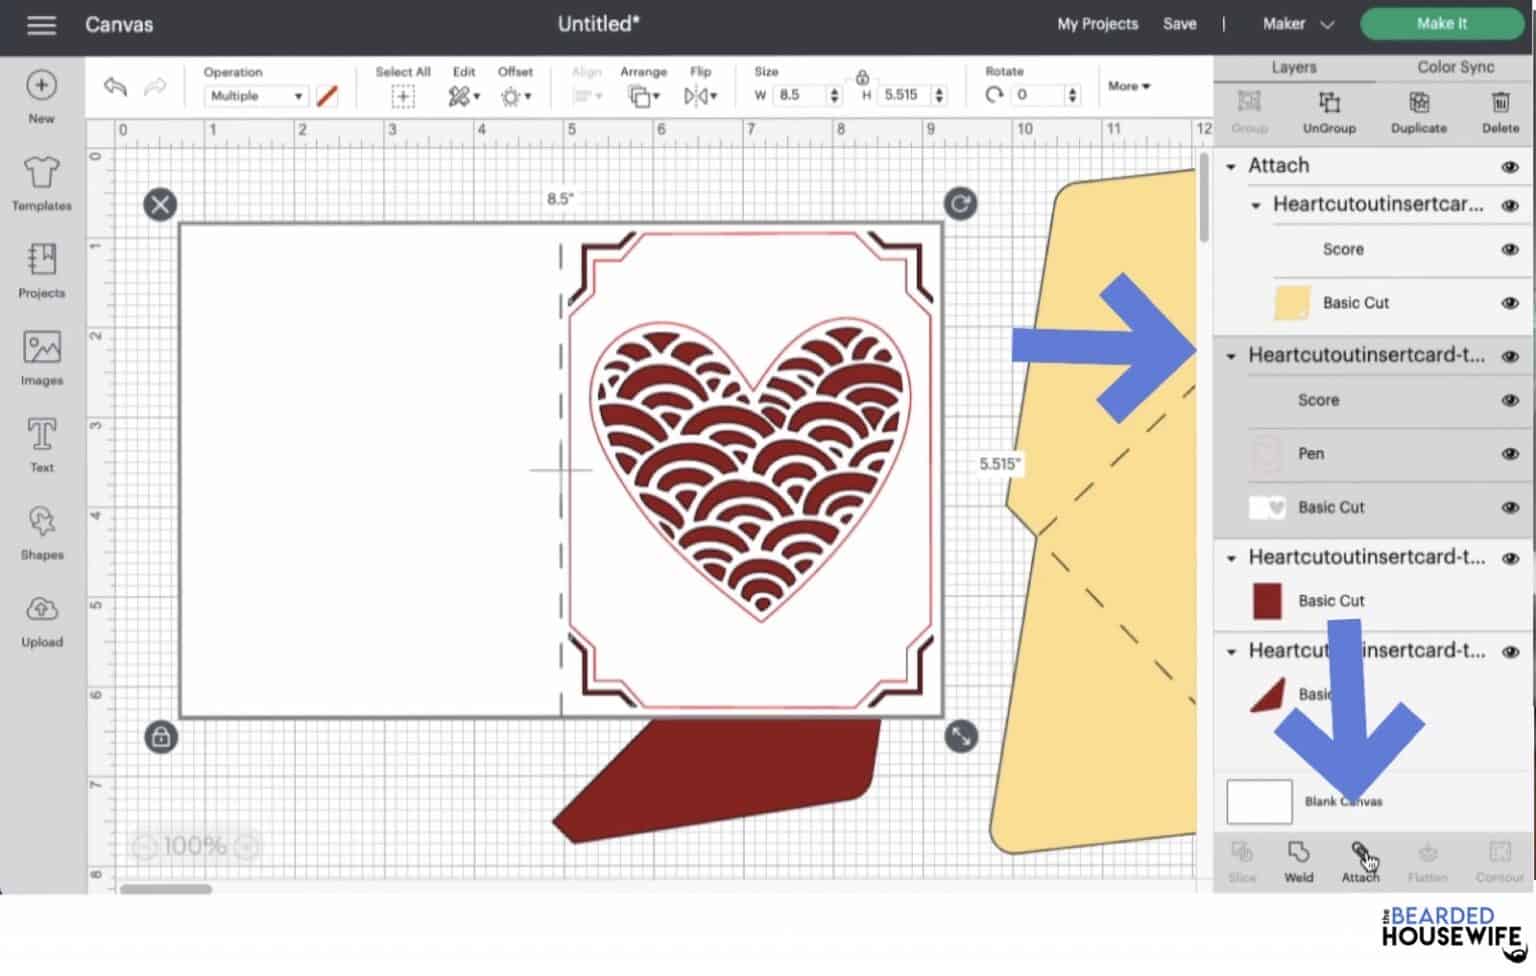Click the Make It button
Viewport: 1536px width, 976px height.
pyautogui.click(x=1441, y=22)
